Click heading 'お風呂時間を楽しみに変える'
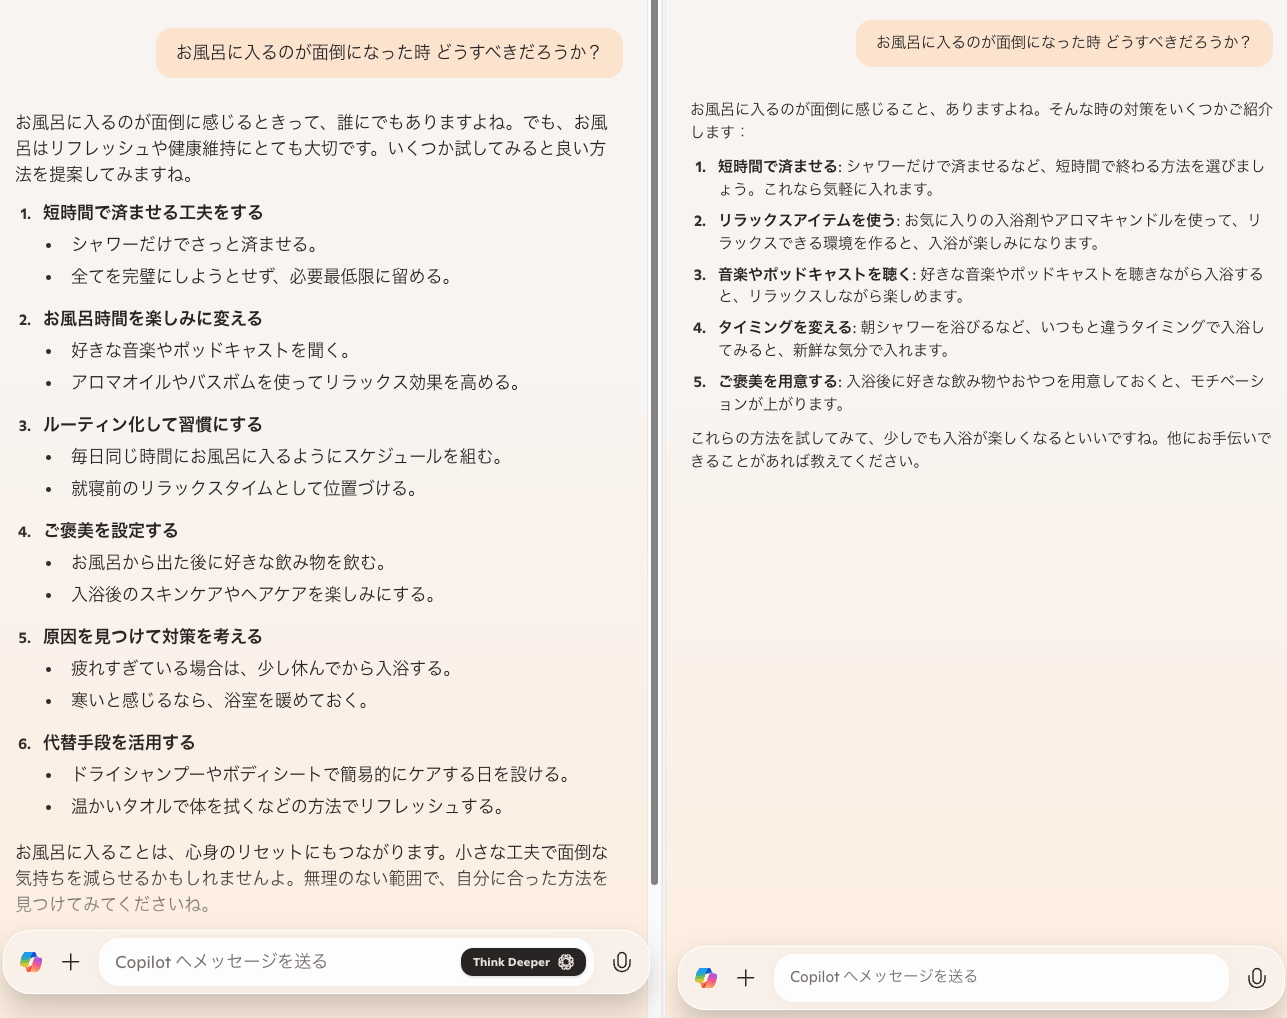 (x=153, y=318)
